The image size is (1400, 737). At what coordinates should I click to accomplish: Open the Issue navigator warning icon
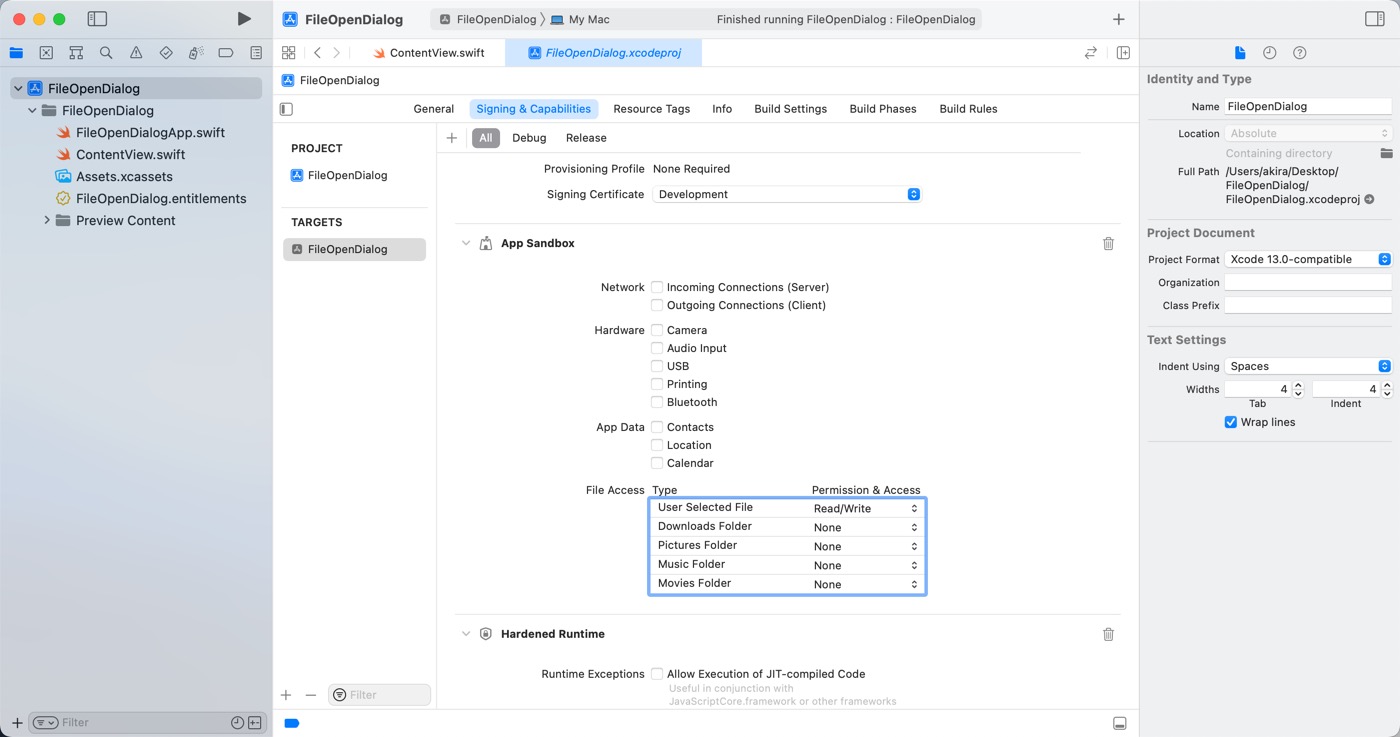[x=136, y=53]
